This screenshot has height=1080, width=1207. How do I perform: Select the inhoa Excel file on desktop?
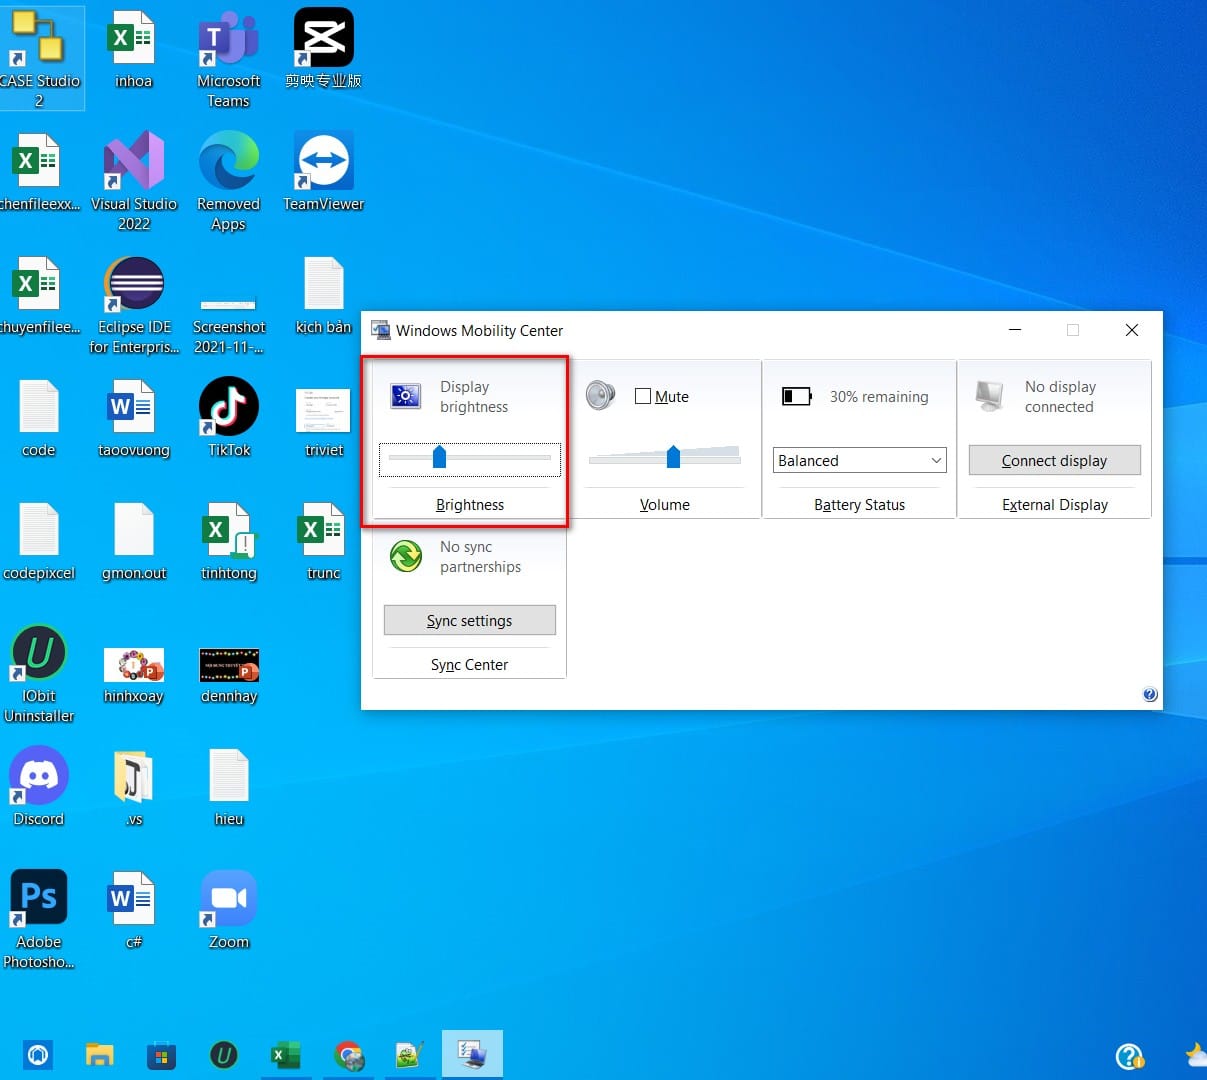(133, 49)
